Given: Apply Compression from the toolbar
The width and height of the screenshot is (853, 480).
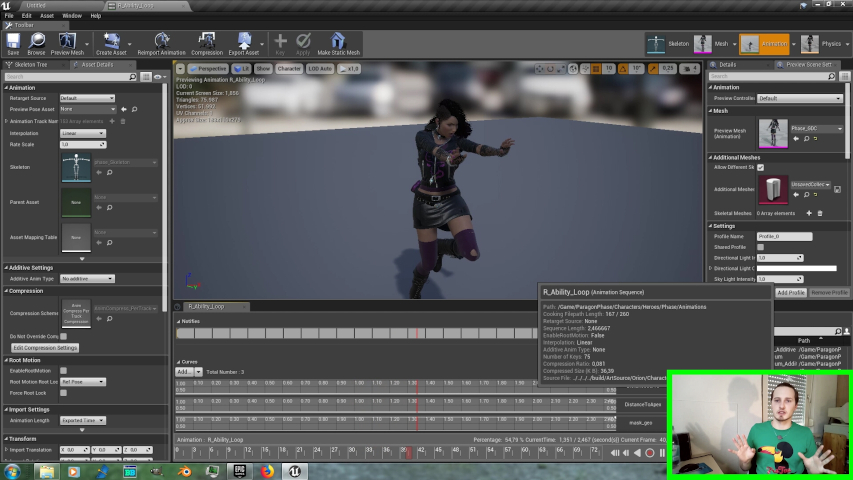Looking at the screenshot, I should coord(207,44).
